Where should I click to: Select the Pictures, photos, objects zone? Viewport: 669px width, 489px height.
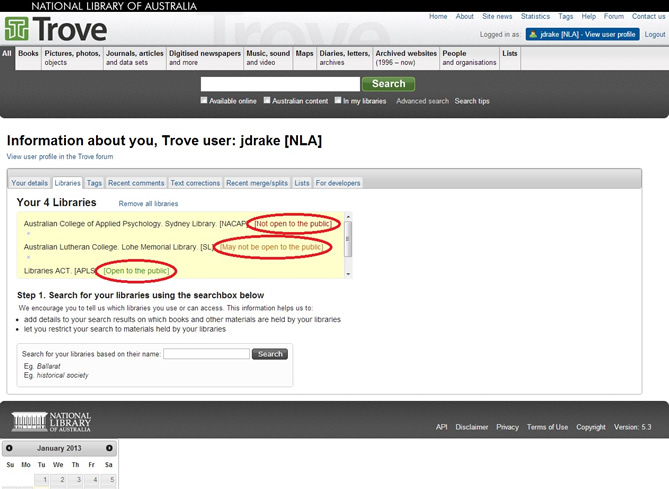72,58
